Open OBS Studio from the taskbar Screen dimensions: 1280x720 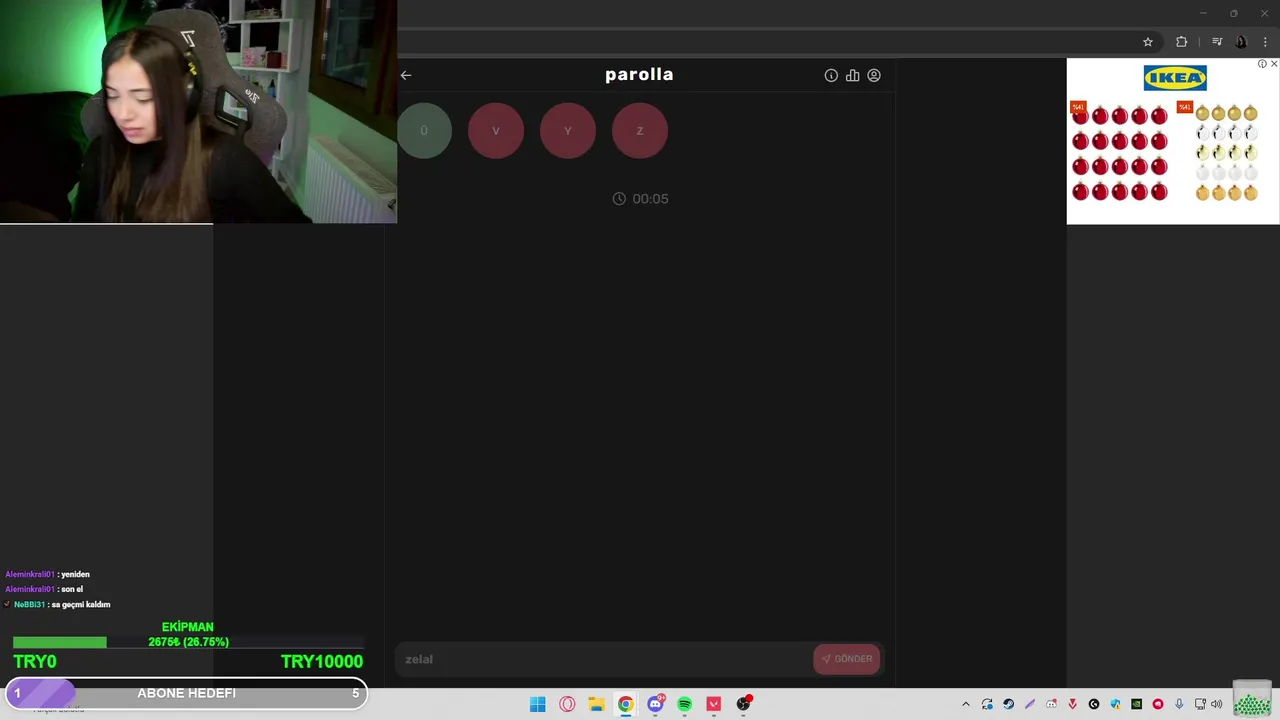pyautogui.click(x=743, y=704)
